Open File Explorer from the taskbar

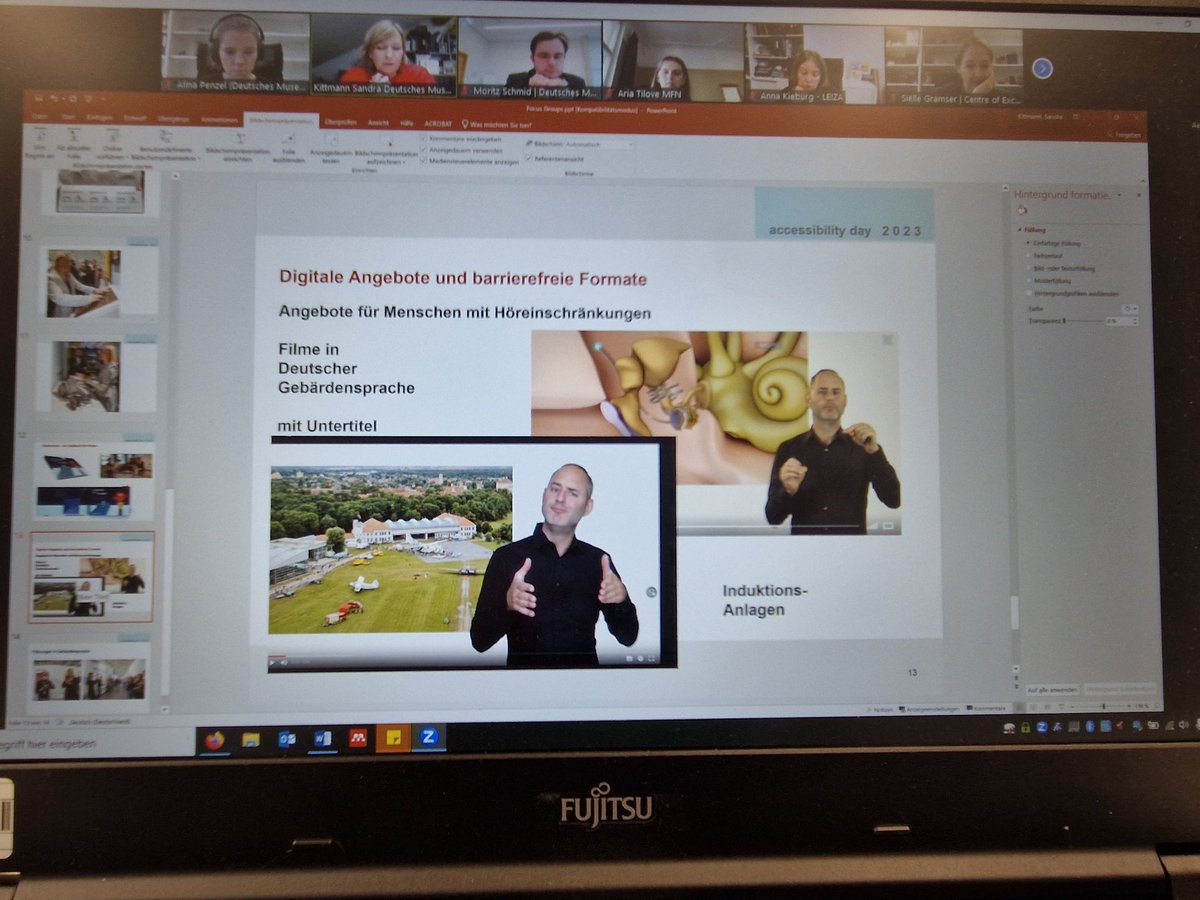(x=251, y=740)
